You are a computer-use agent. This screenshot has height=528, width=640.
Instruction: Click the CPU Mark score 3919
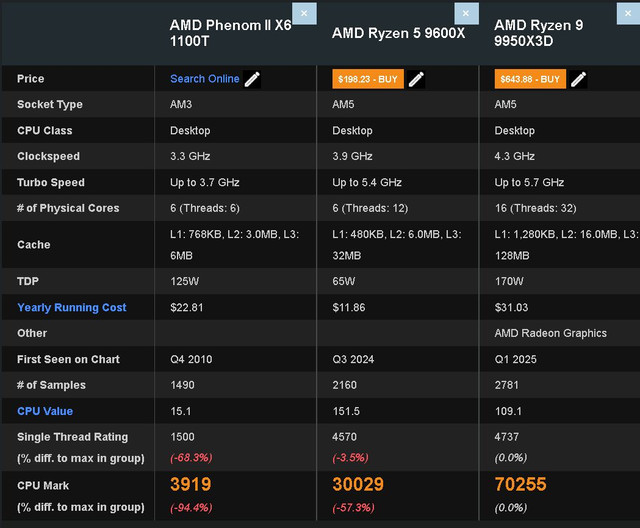191,484
